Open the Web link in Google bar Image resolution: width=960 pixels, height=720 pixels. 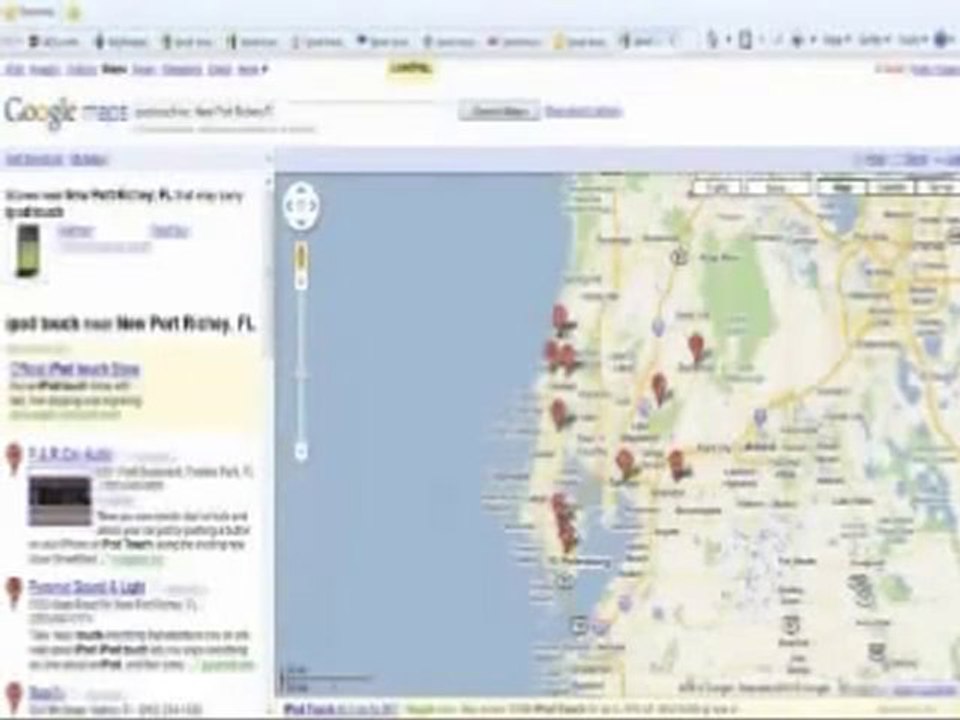click(14, 70)
